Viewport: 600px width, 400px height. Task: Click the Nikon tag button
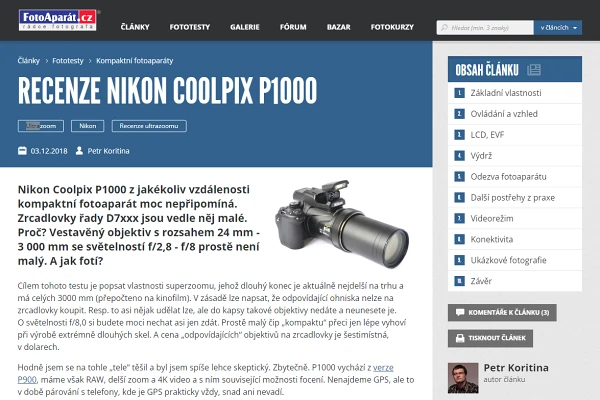[x=88, y=126]
